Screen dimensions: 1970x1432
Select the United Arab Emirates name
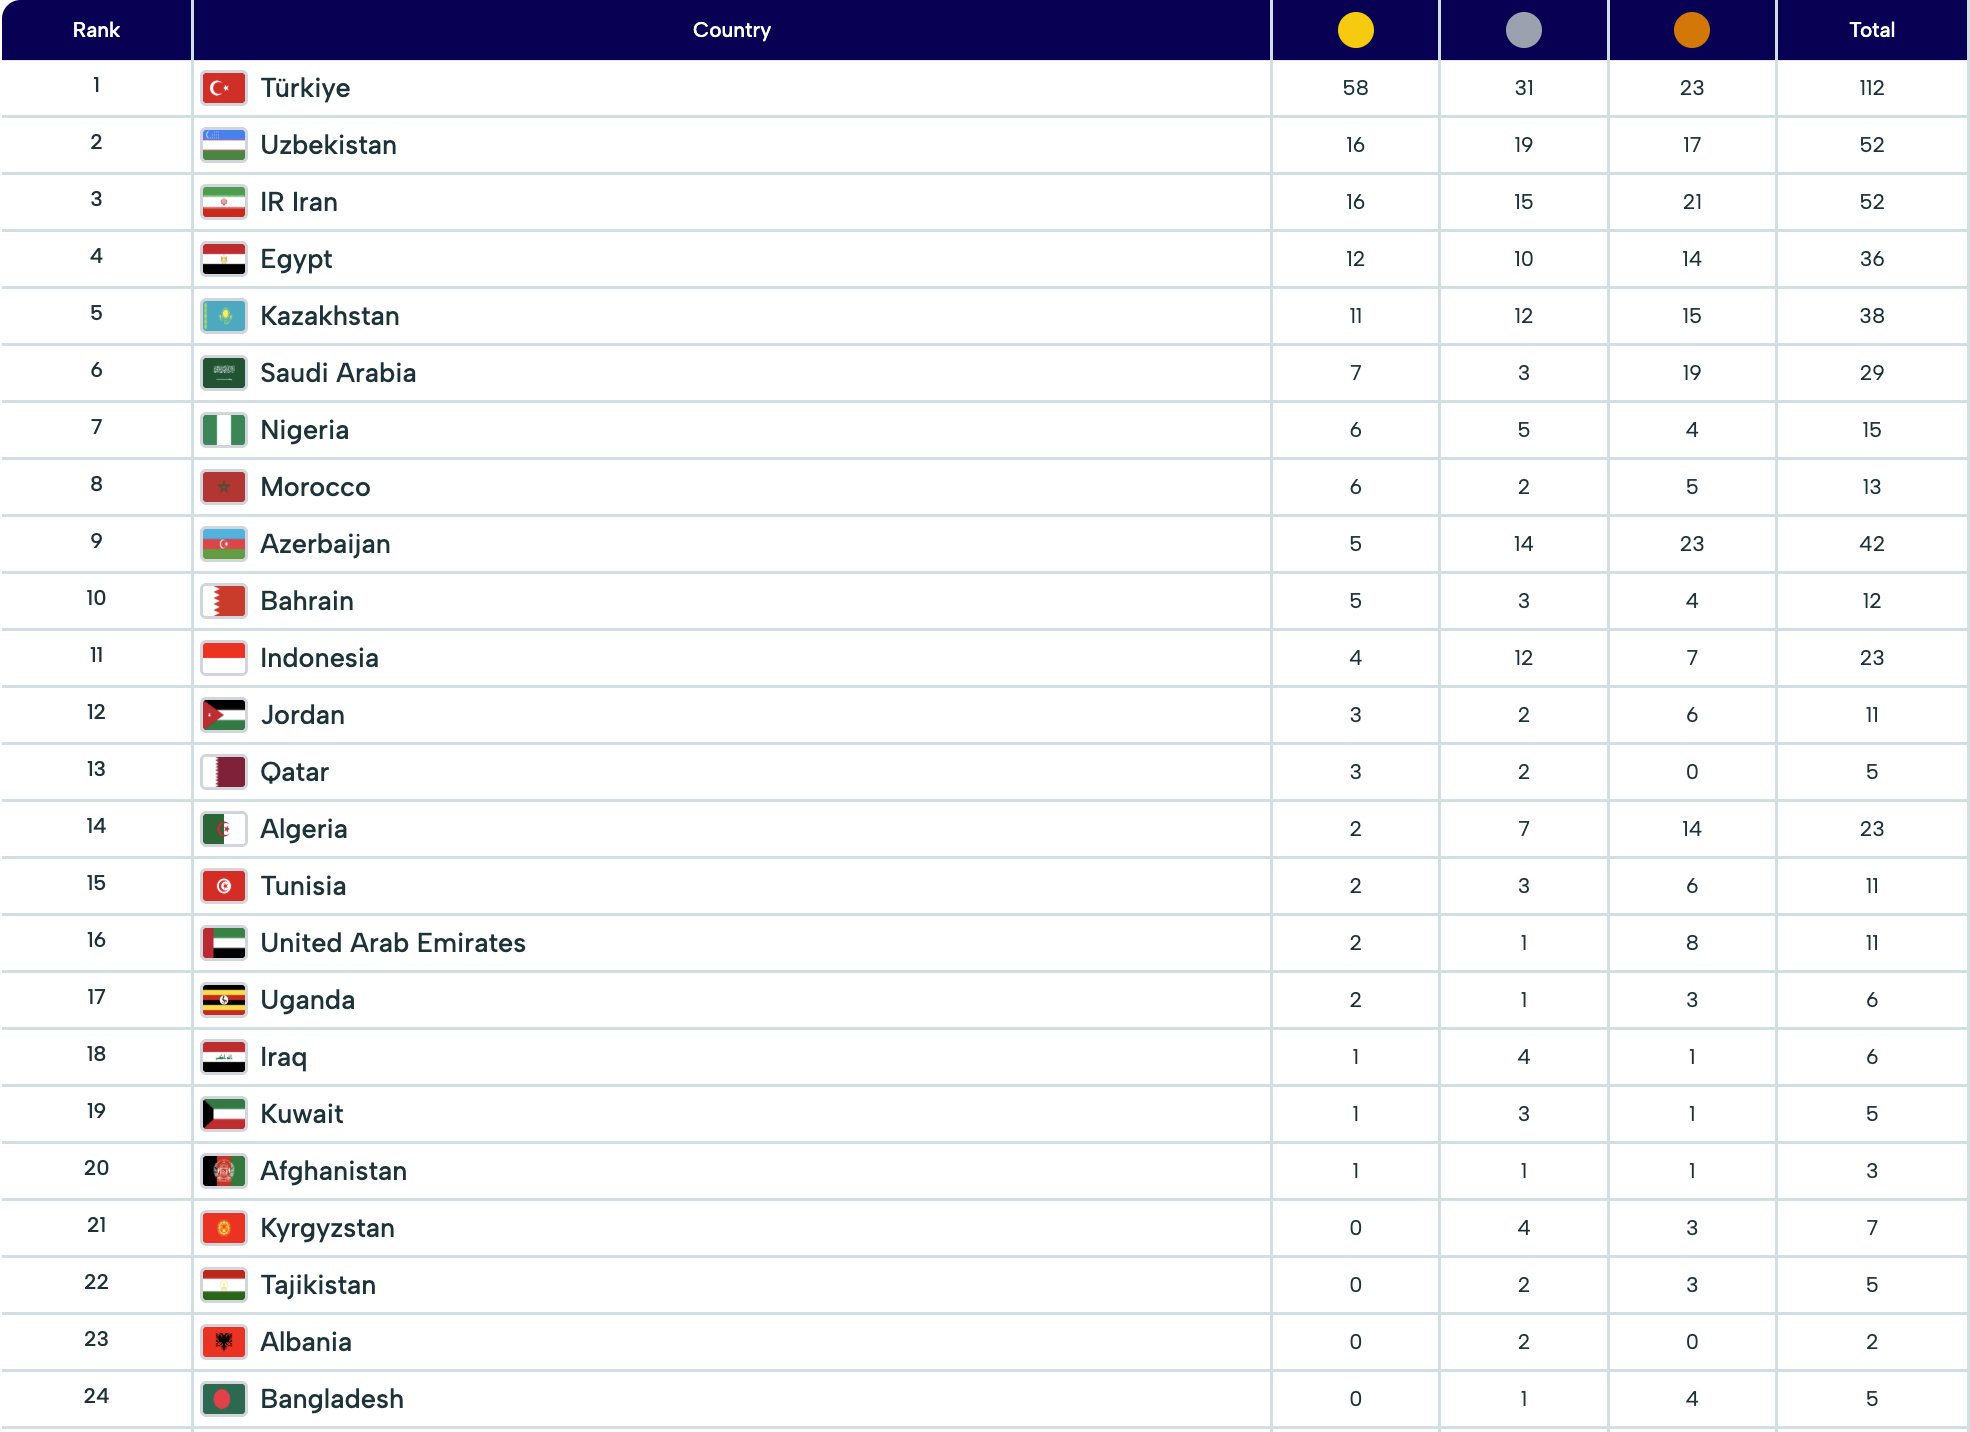click(x=392, y=943)
